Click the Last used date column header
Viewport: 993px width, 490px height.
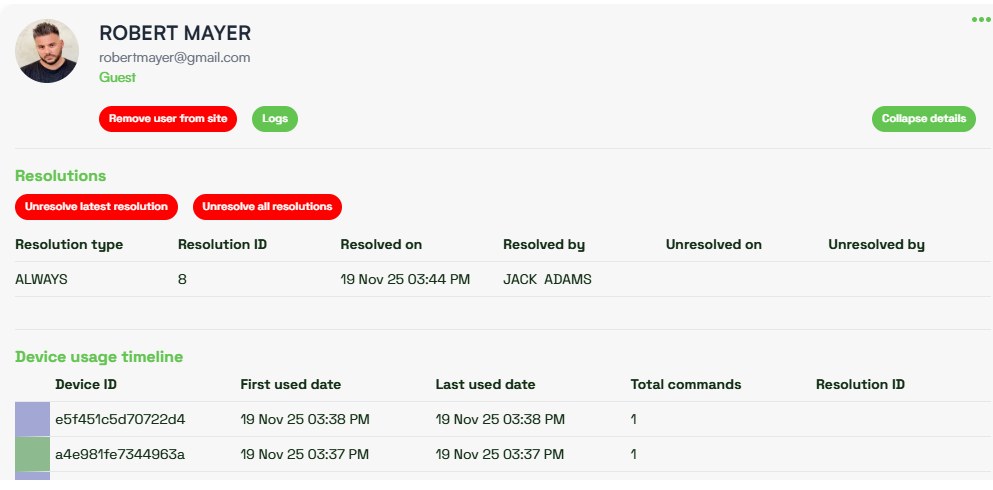pos(485,385)
